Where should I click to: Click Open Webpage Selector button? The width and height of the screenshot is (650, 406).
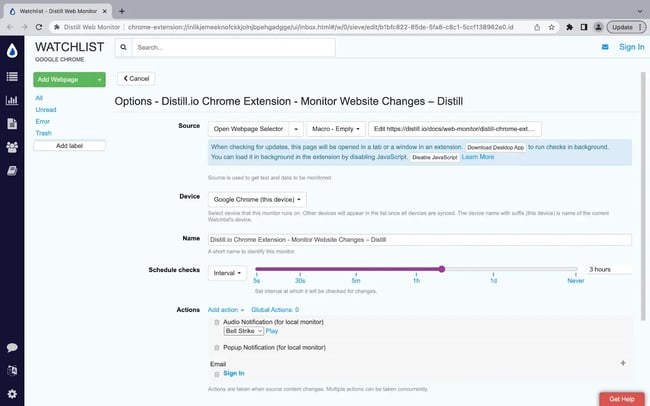tap(248, 129)
